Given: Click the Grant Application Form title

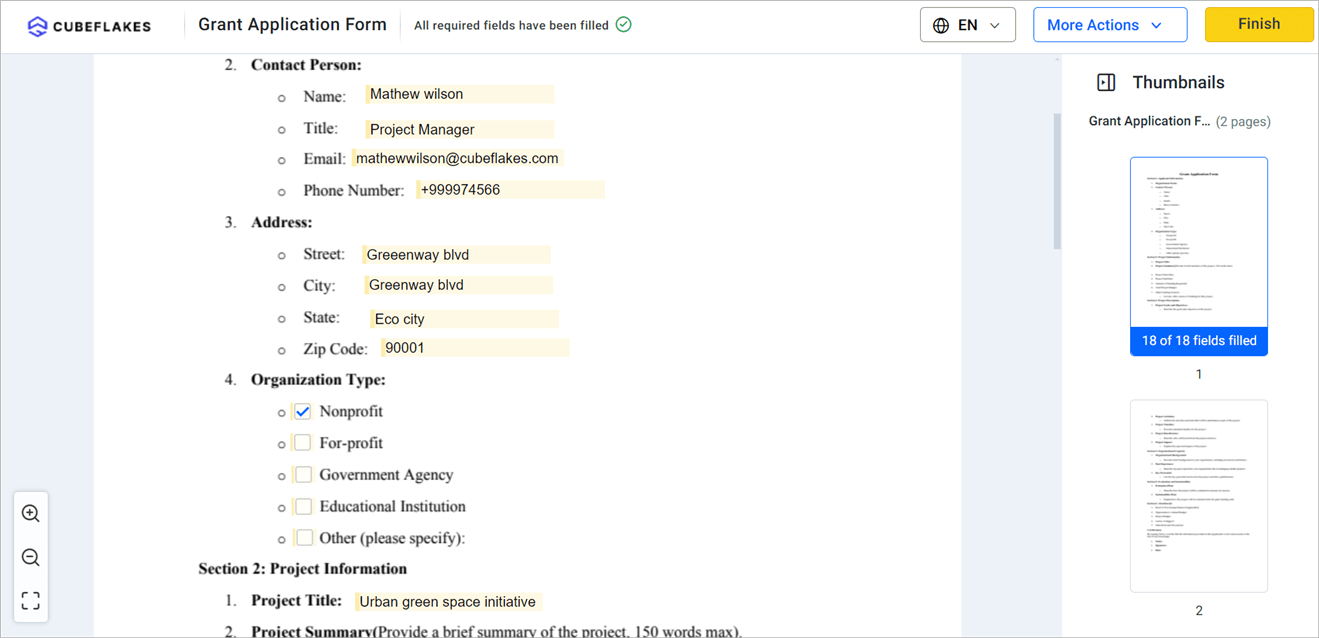Looking at the screenshot, I should (x=292, y=25).
